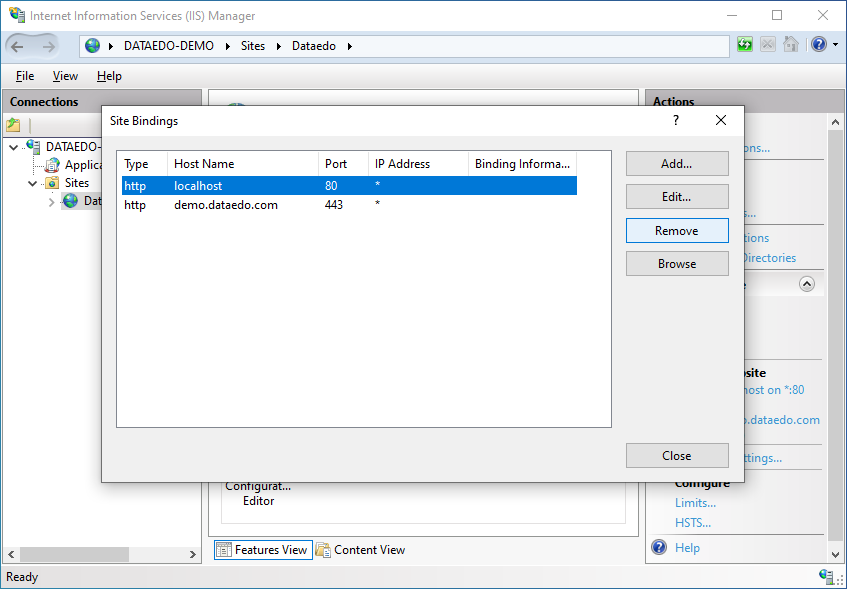Click the refresh page icon in toolbar
Image resolution: width=847 pixels, height=589 pixels.
click(745, 45)
